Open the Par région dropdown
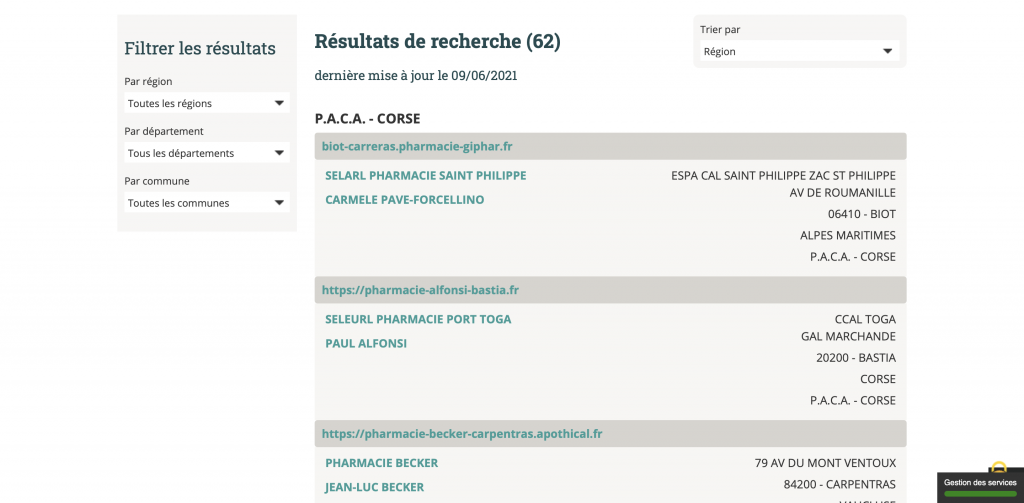 tap(206, 103)
